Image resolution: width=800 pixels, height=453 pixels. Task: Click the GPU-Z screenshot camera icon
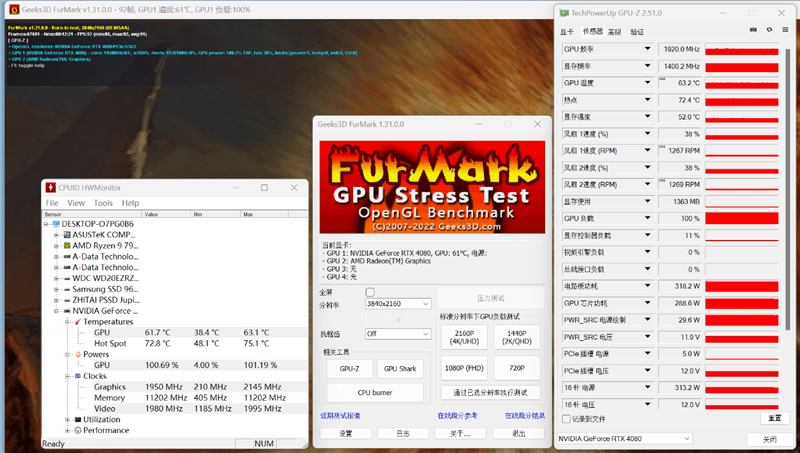tap(753, 30)
